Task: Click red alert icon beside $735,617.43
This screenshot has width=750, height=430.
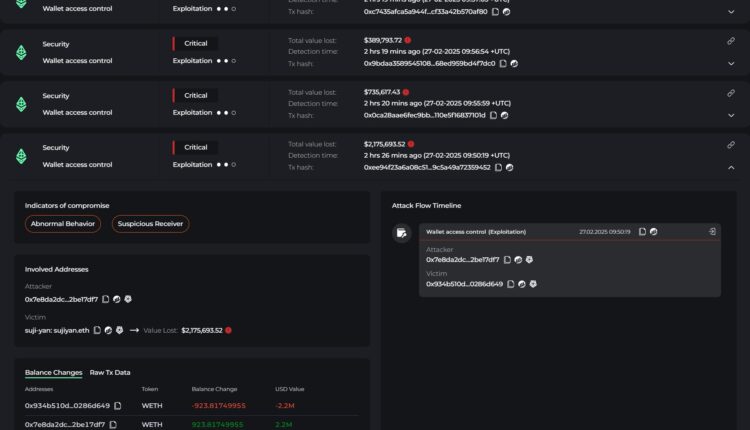Action: click(406, 92)
